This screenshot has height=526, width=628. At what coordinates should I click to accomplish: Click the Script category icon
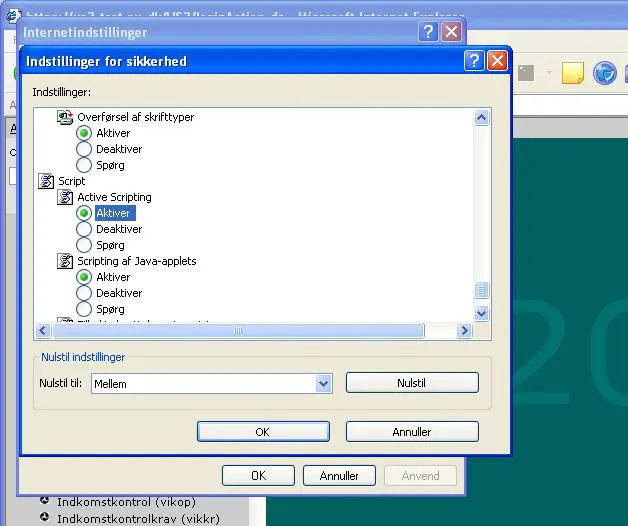(46, 181)
